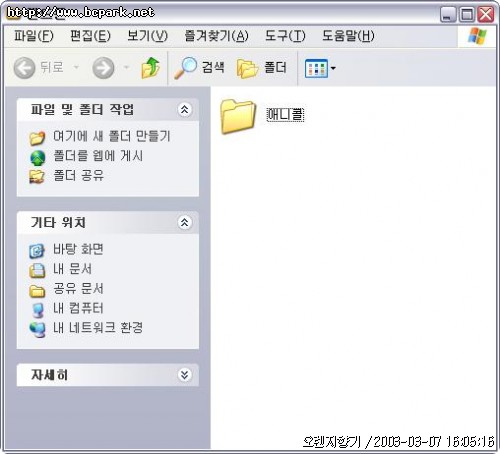
Task: Open back history dropdown arrow
Action: click(x=76, y=68)
